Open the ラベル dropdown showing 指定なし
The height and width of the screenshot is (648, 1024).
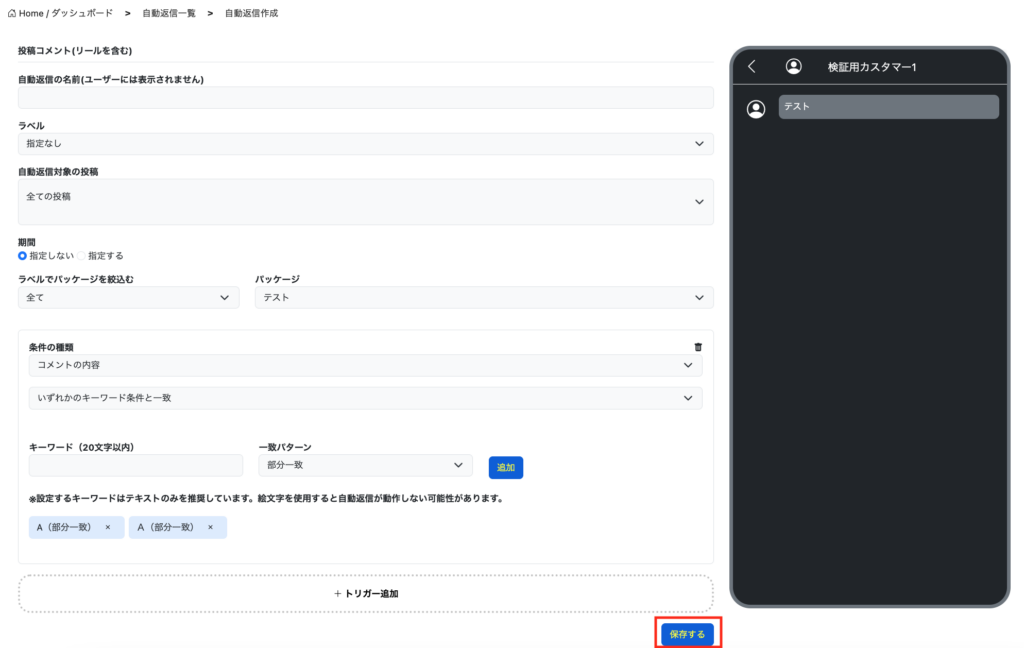pos(366,144)
